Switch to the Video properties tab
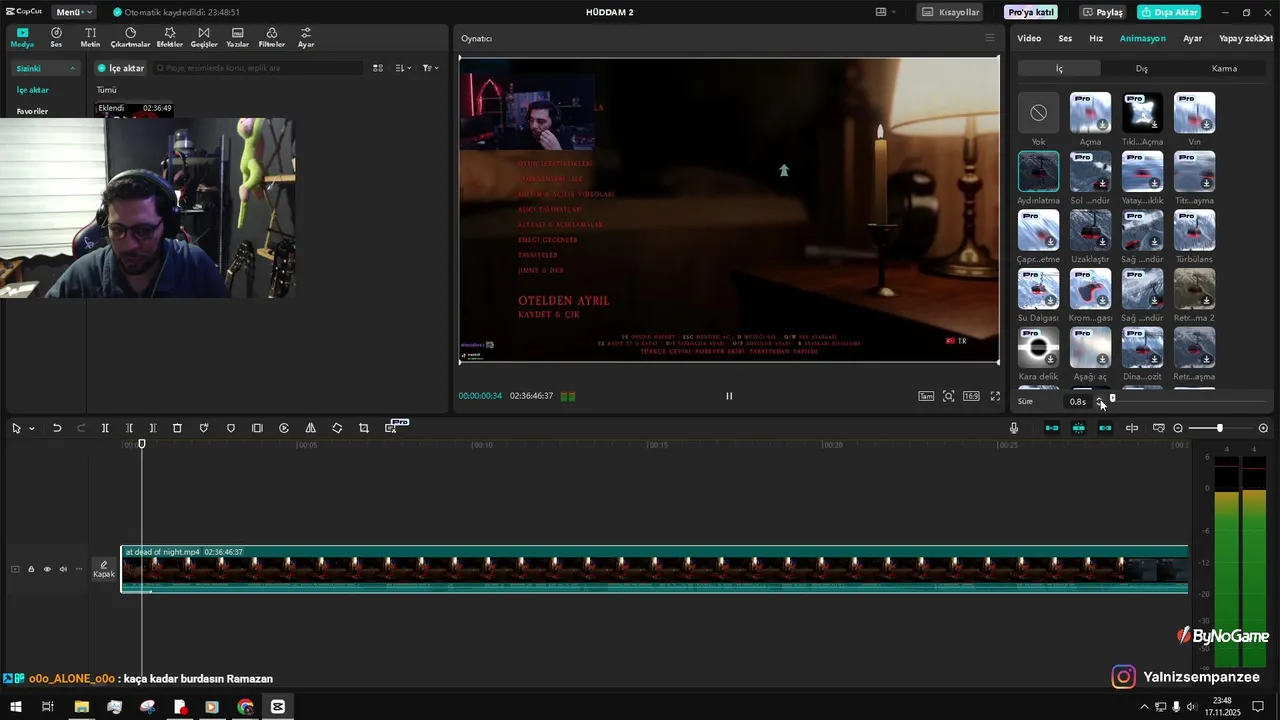 (x=1029, y=38)
